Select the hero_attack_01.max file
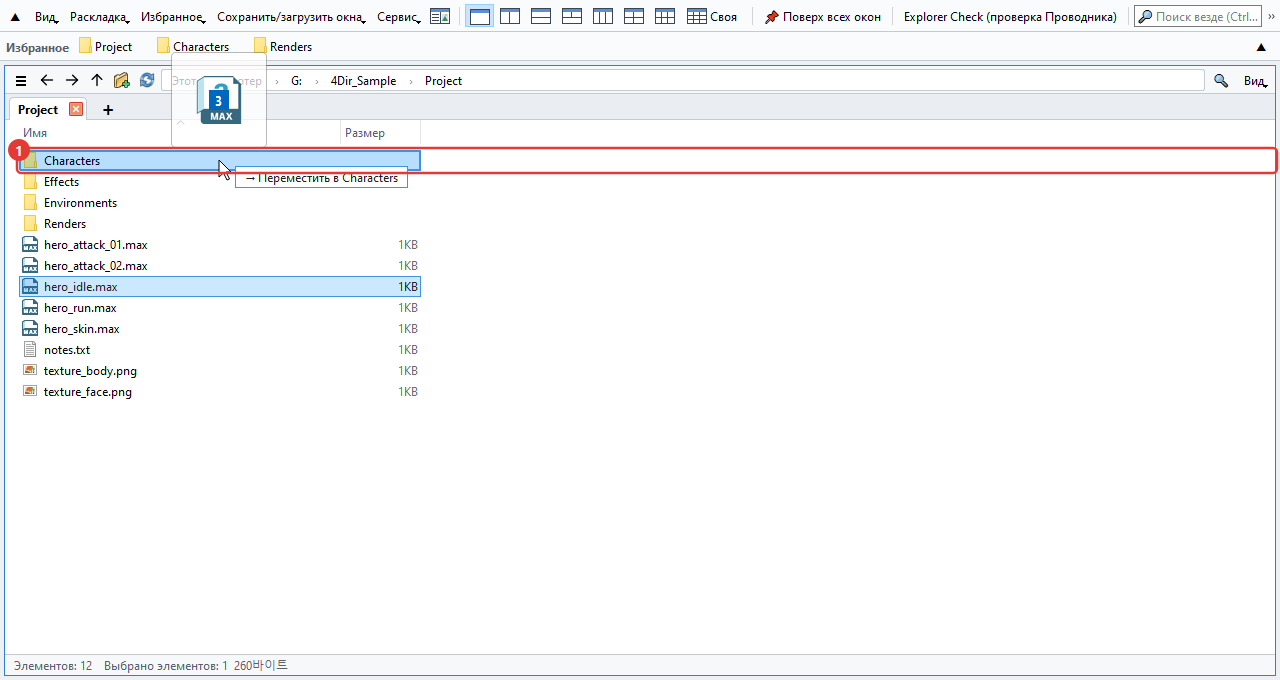The width and height of the screenshot is (1280, 680). click(x=220, y=245)
